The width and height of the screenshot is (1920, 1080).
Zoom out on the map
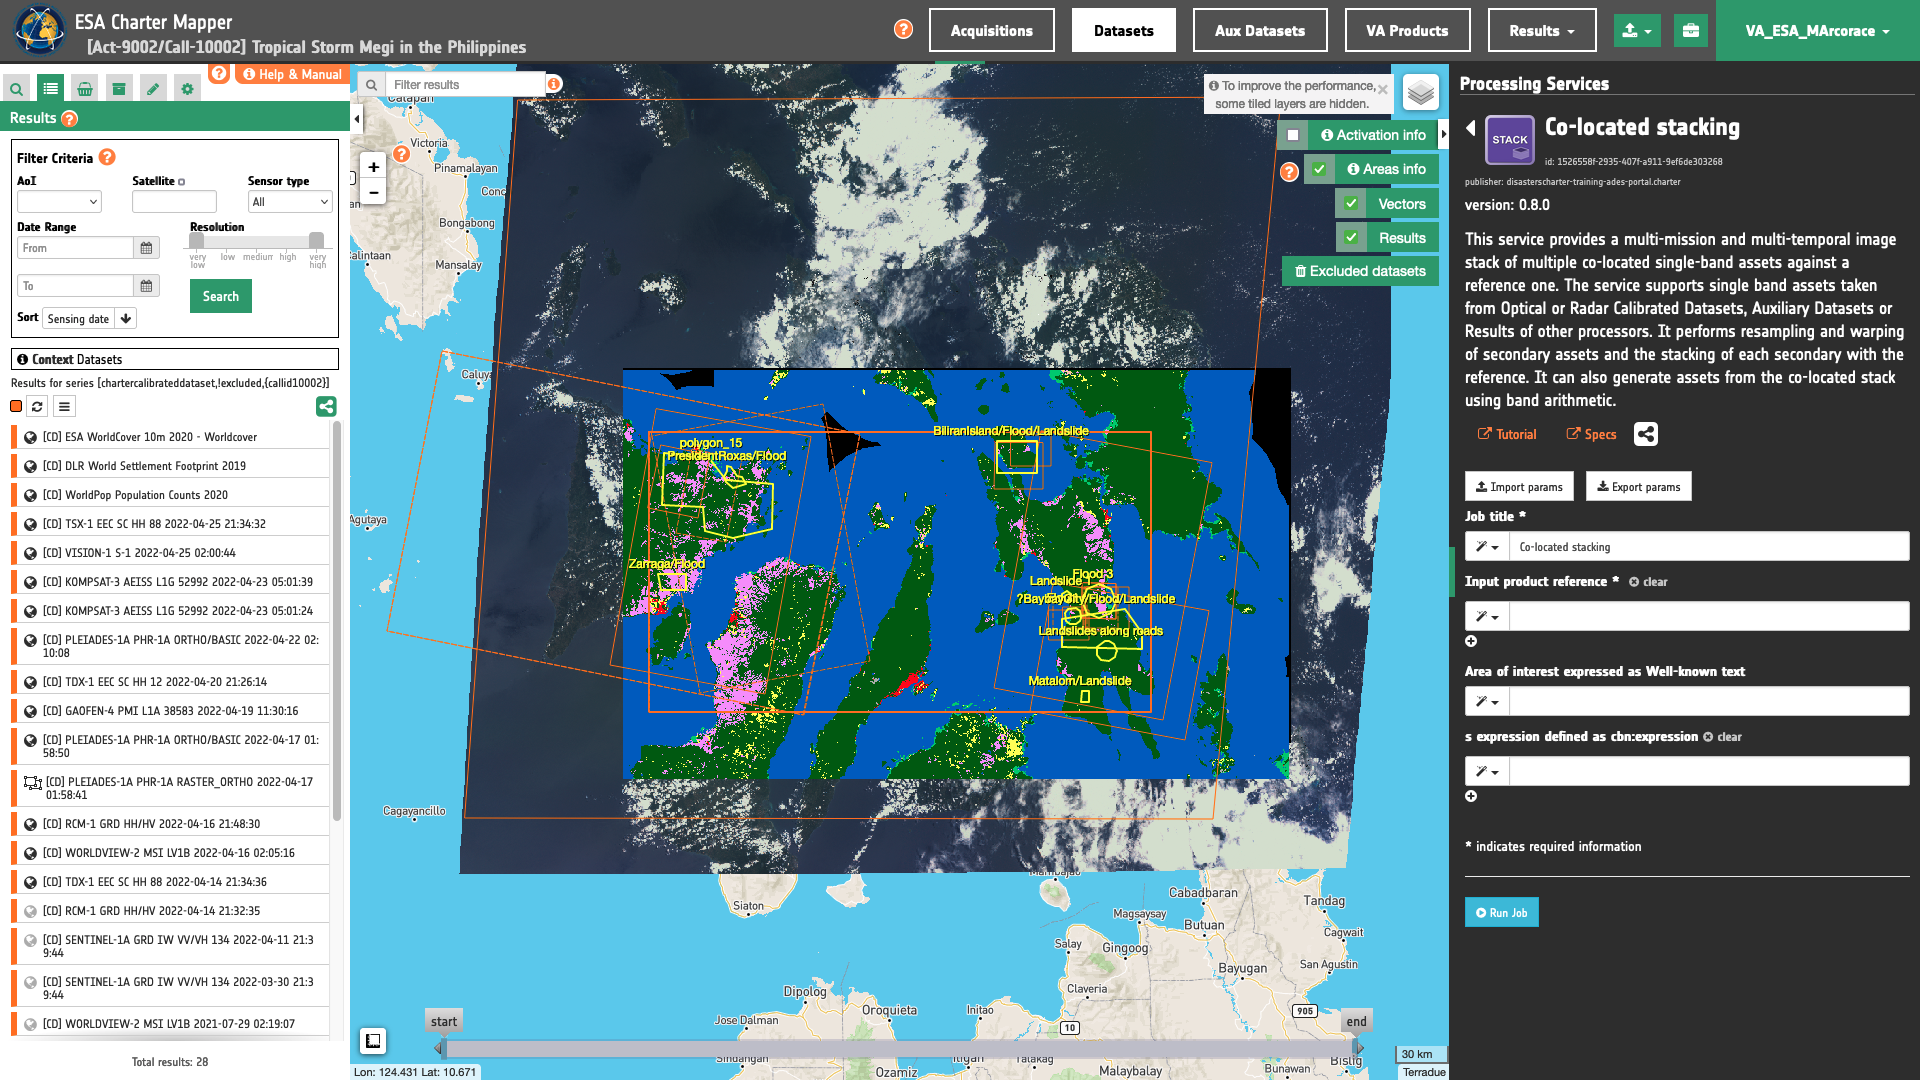coord(373,192)
